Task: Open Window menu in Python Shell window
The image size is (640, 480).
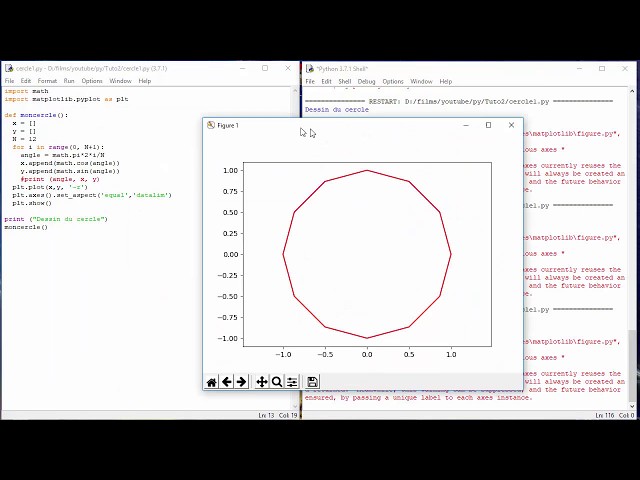Action: coord(421,81)
